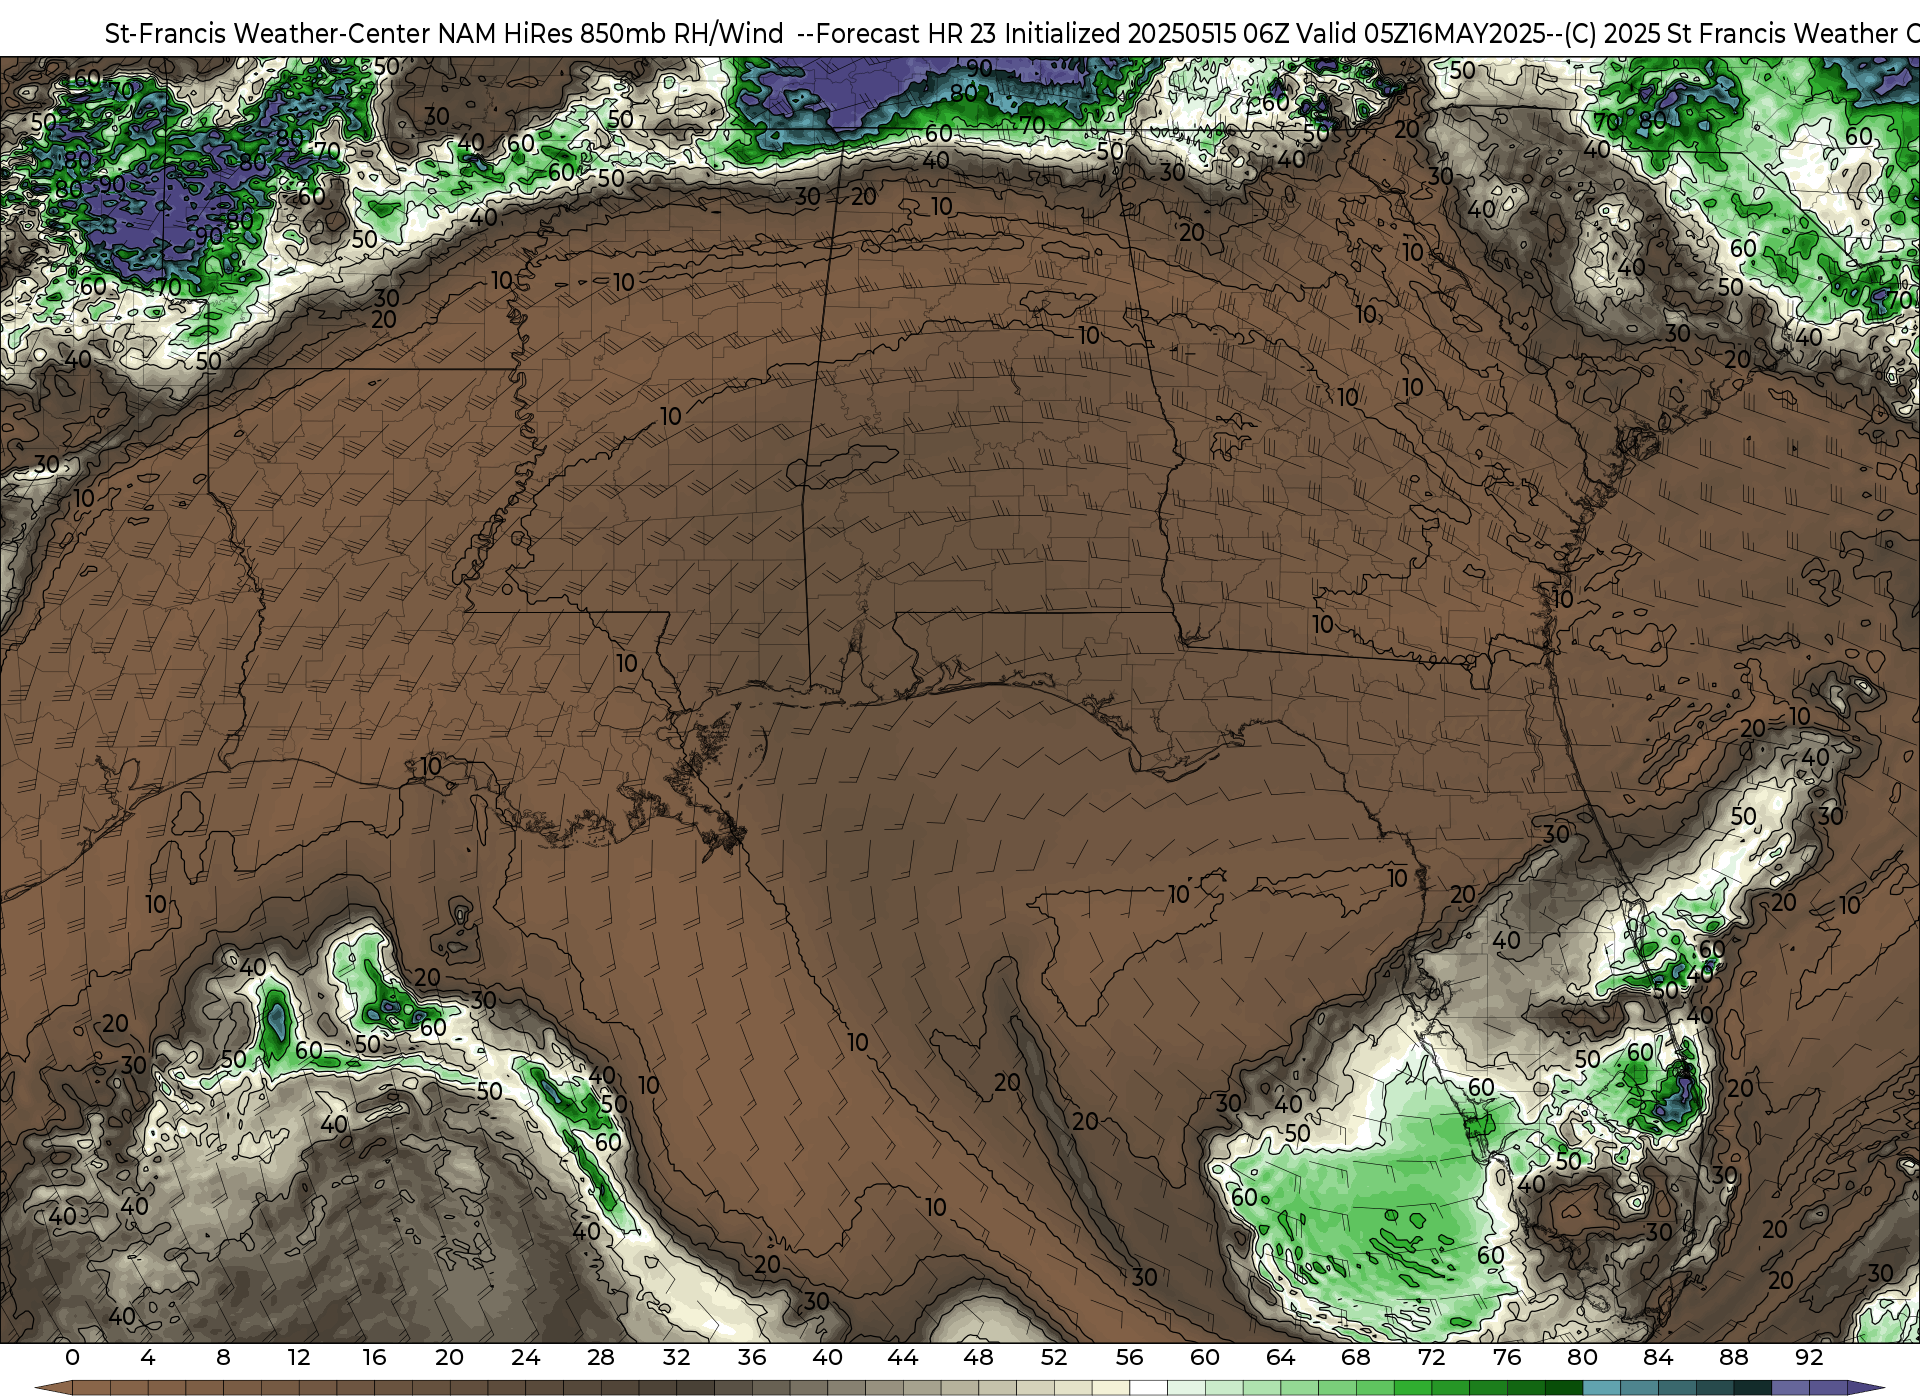Click the colorbar scale label '72'
This screenshot has height=1400, width=1920.
pos(1432,1357)
